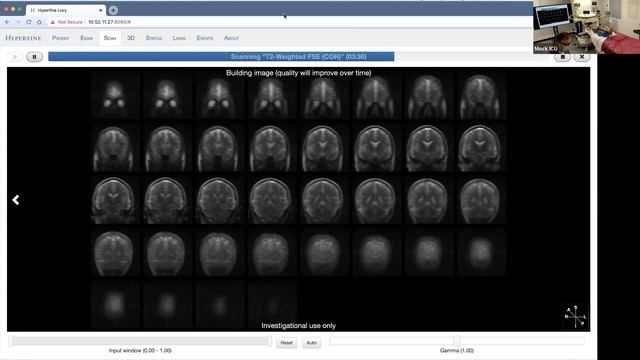Click the Mock ICU video overlay

click(586, 27)
